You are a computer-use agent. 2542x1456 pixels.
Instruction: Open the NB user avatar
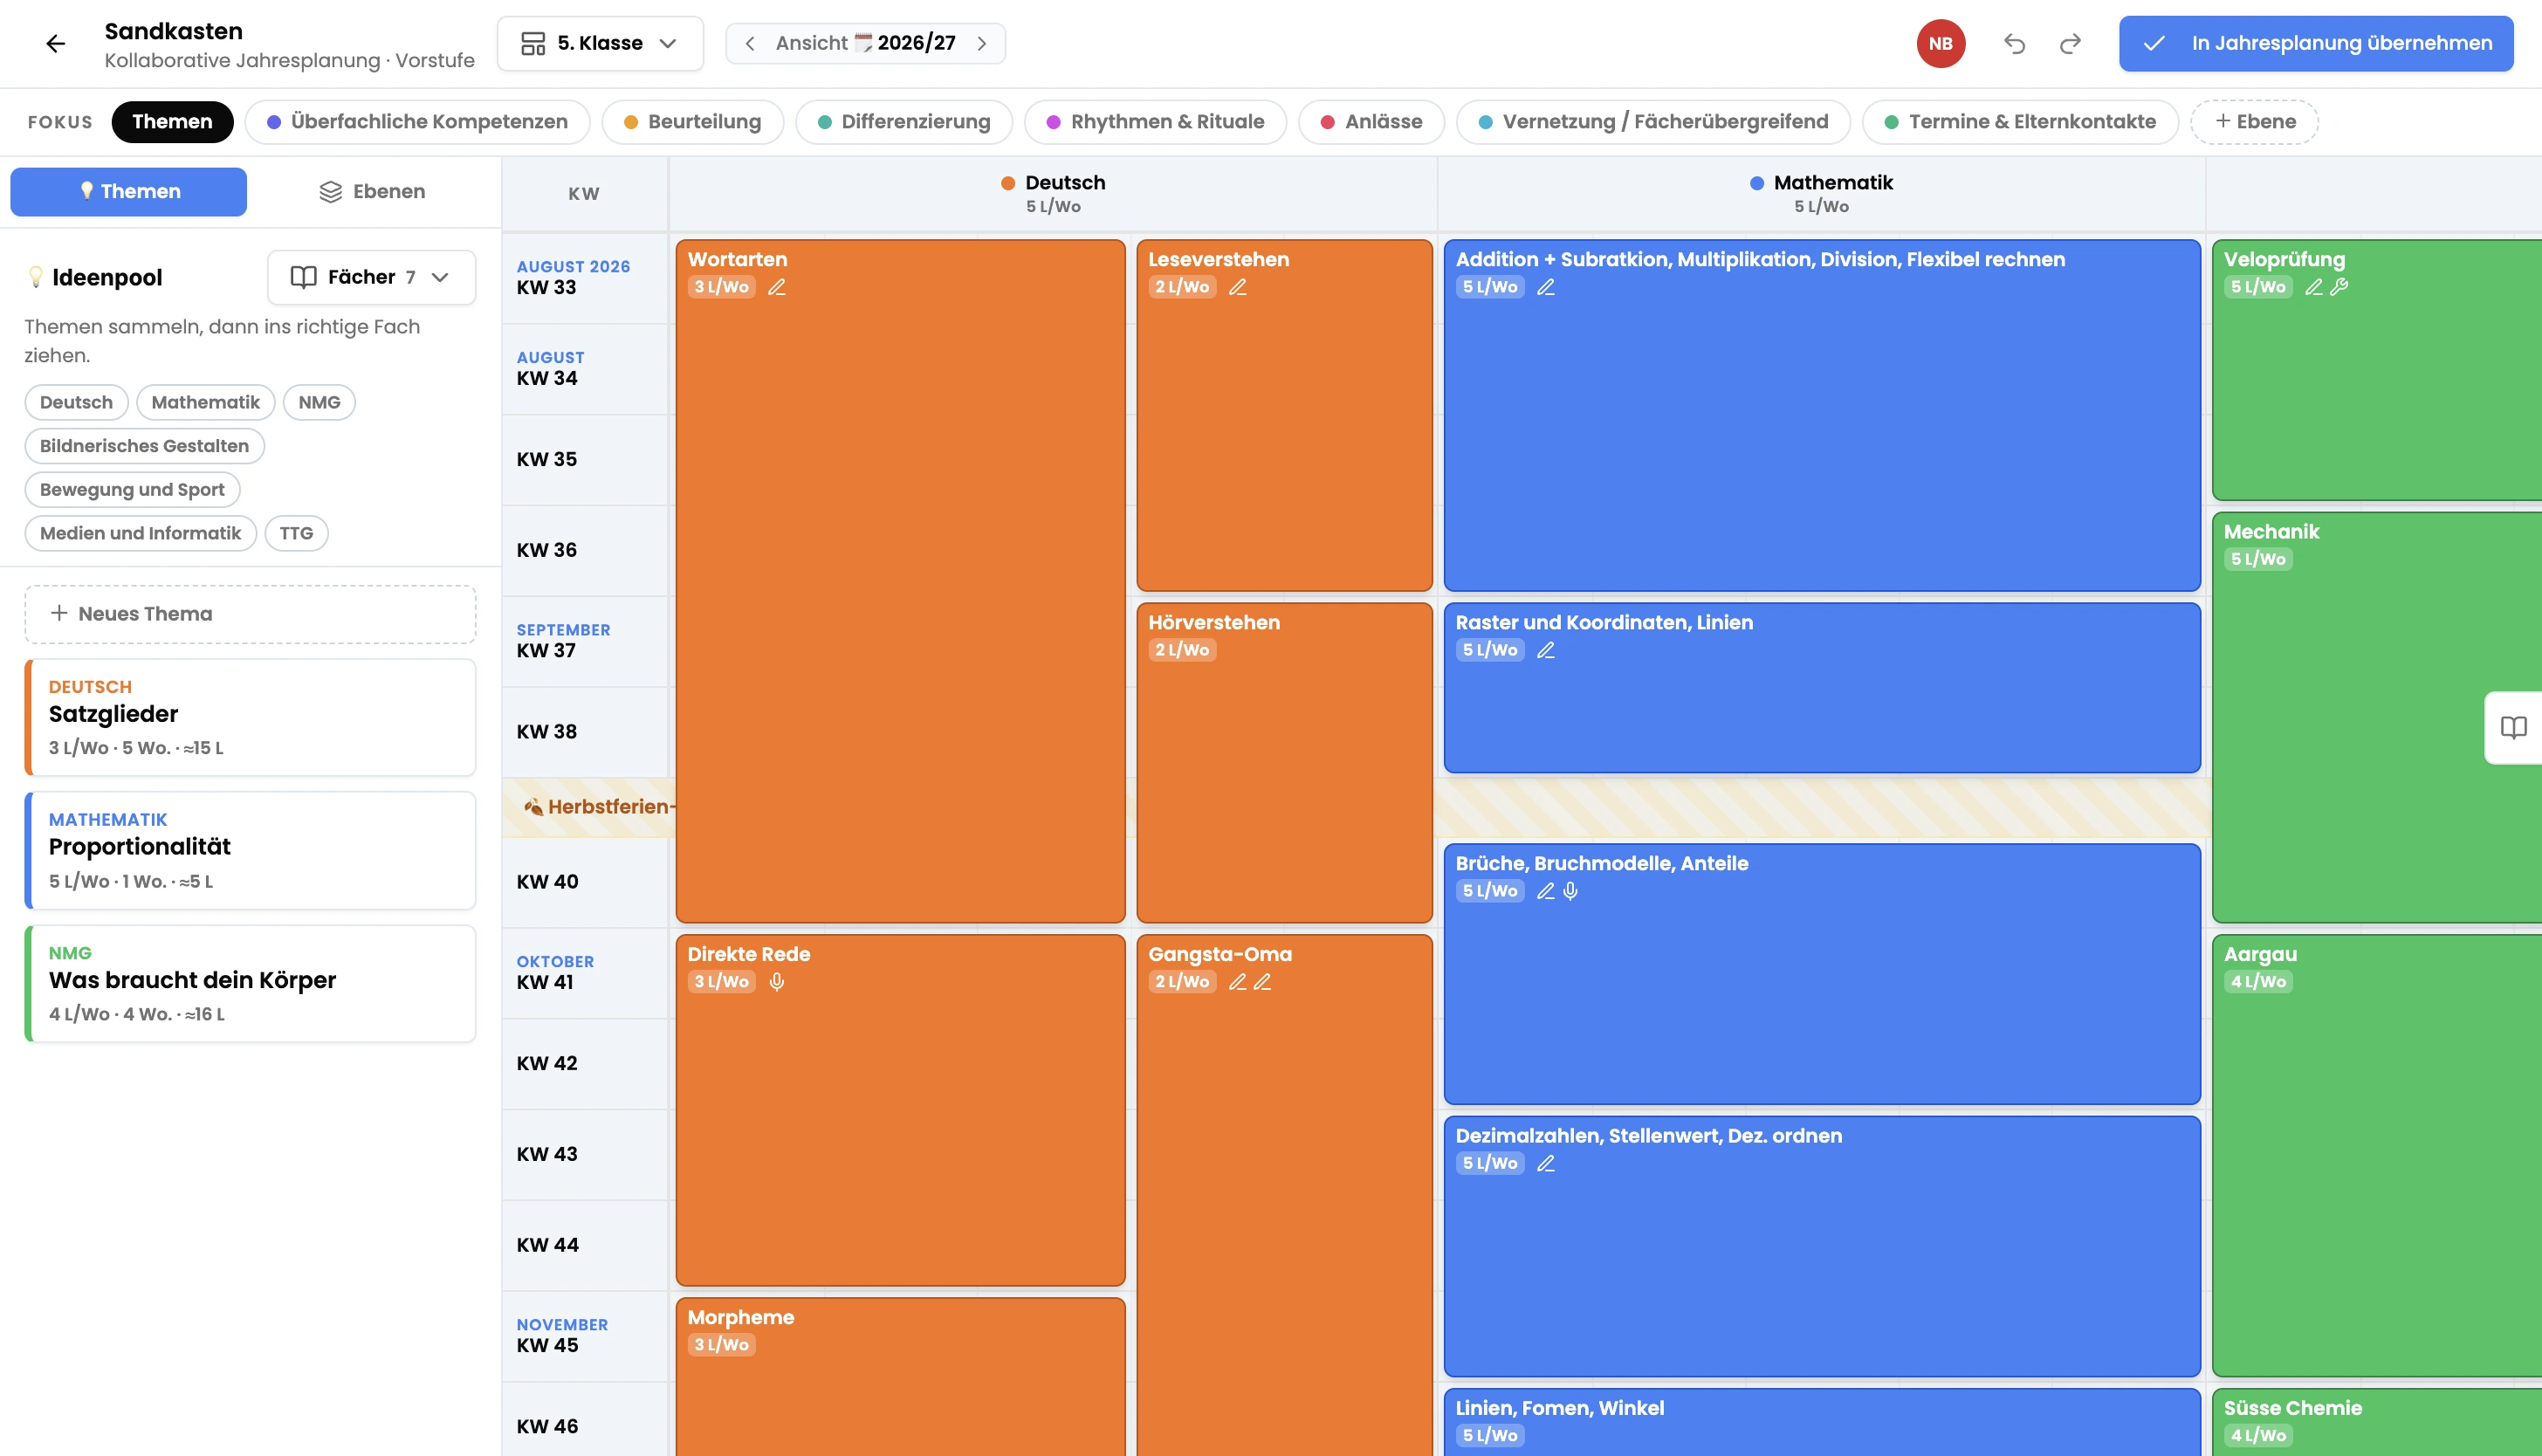coord(1940,43)
